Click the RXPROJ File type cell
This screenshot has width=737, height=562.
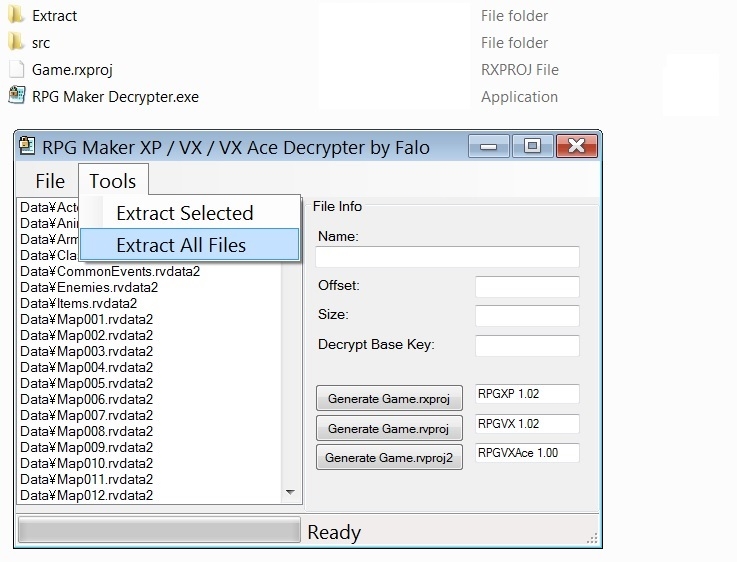pyautogui.click(x=520, y=70)
